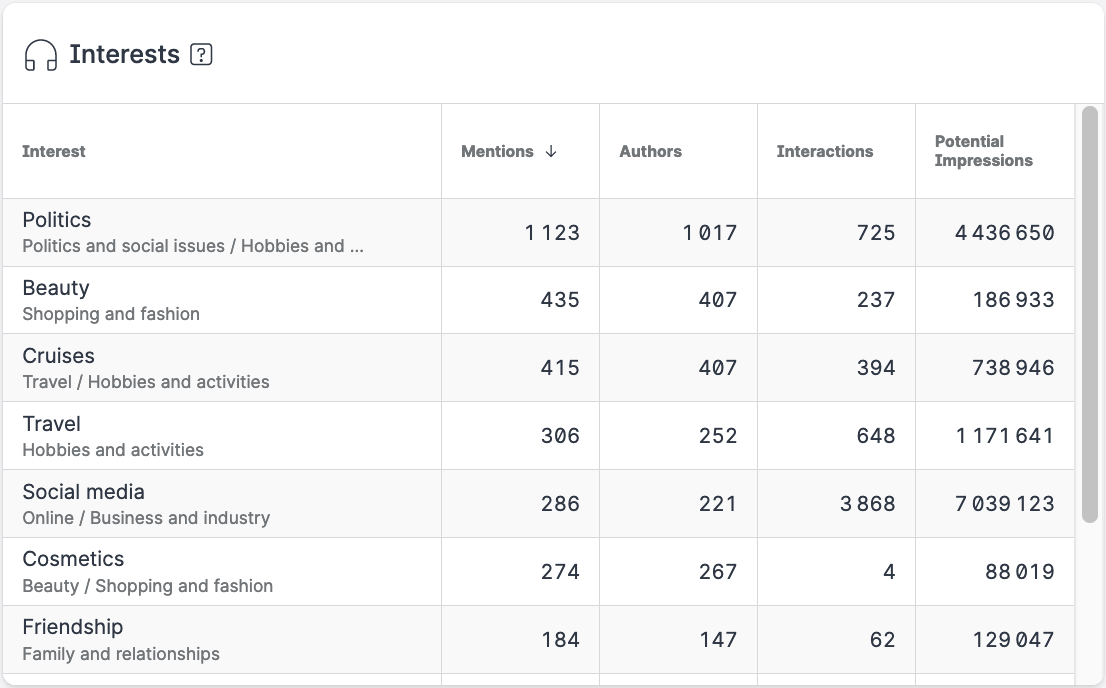Open the Travel interest entry
Screen dimensions: 1106x688
click(51, 424)
